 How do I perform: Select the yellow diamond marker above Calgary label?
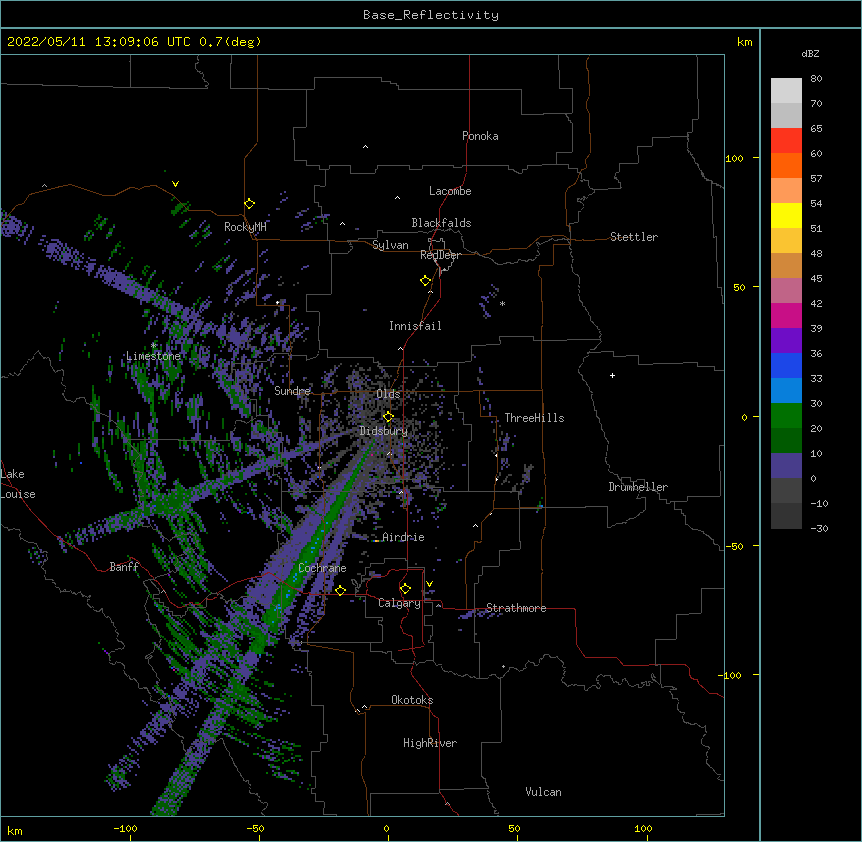(405, 589)
